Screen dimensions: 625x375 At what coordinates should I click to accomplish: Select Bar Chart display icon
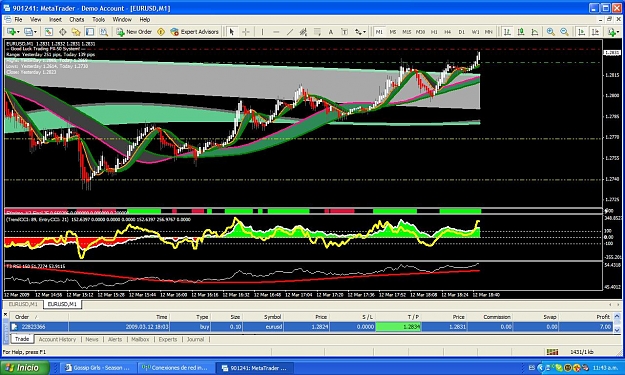click(507, 32)
